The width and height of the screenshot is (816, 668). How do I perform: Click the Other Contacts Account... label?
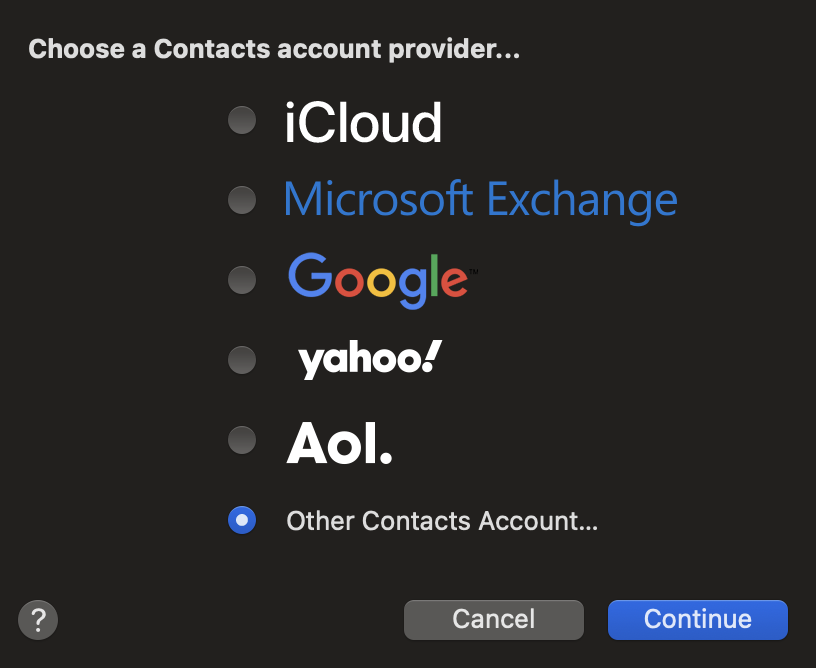coord(441,521)
